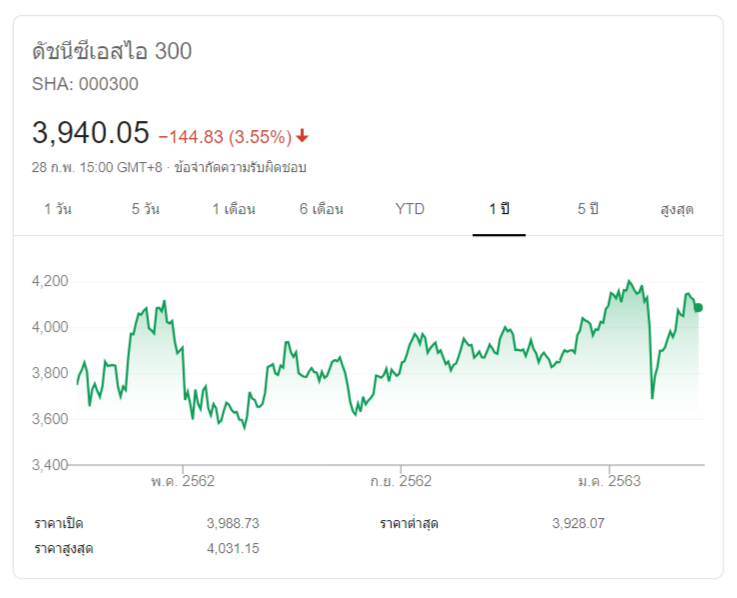Click the ก.ย. 2562 axis label
737x598 pixels.
point(401,481)
